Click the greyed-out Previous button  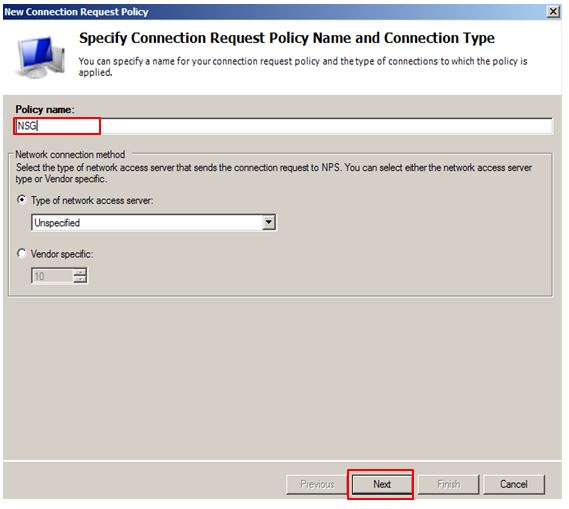pyautogui.click(x=317, y=484)
